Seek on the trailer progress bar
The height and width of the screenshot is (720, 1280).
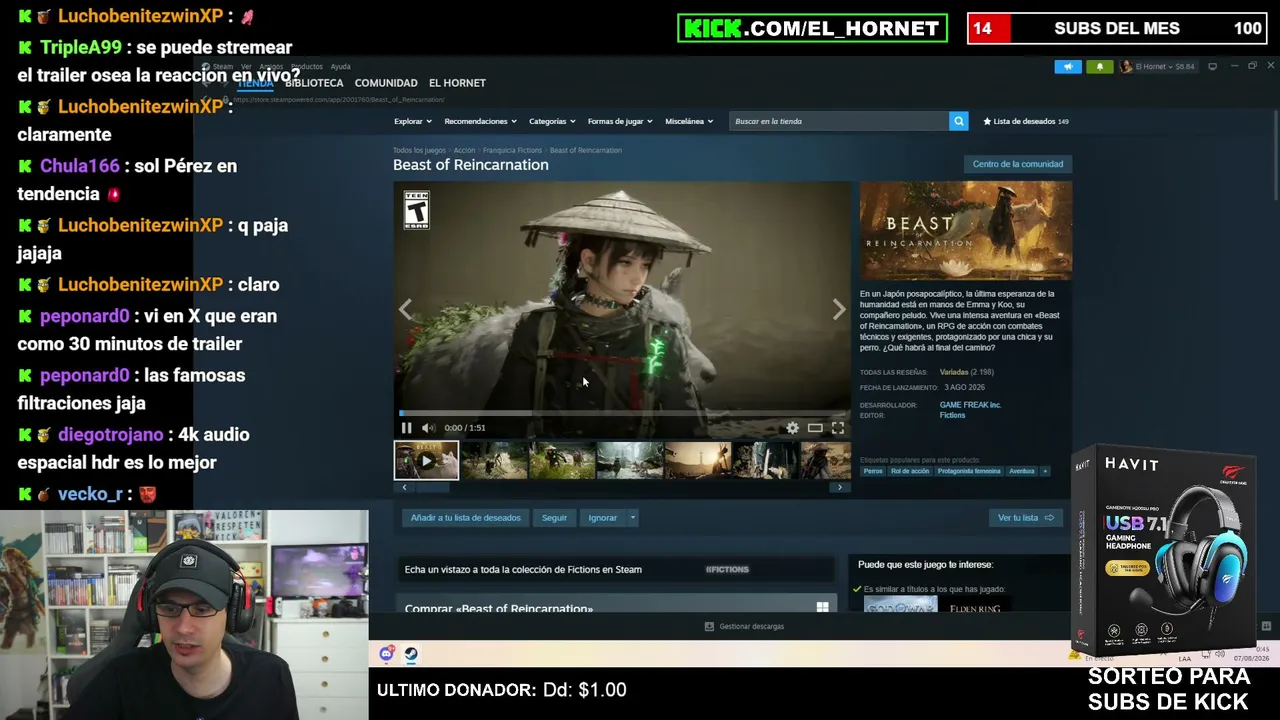click(x=622, y=412)
